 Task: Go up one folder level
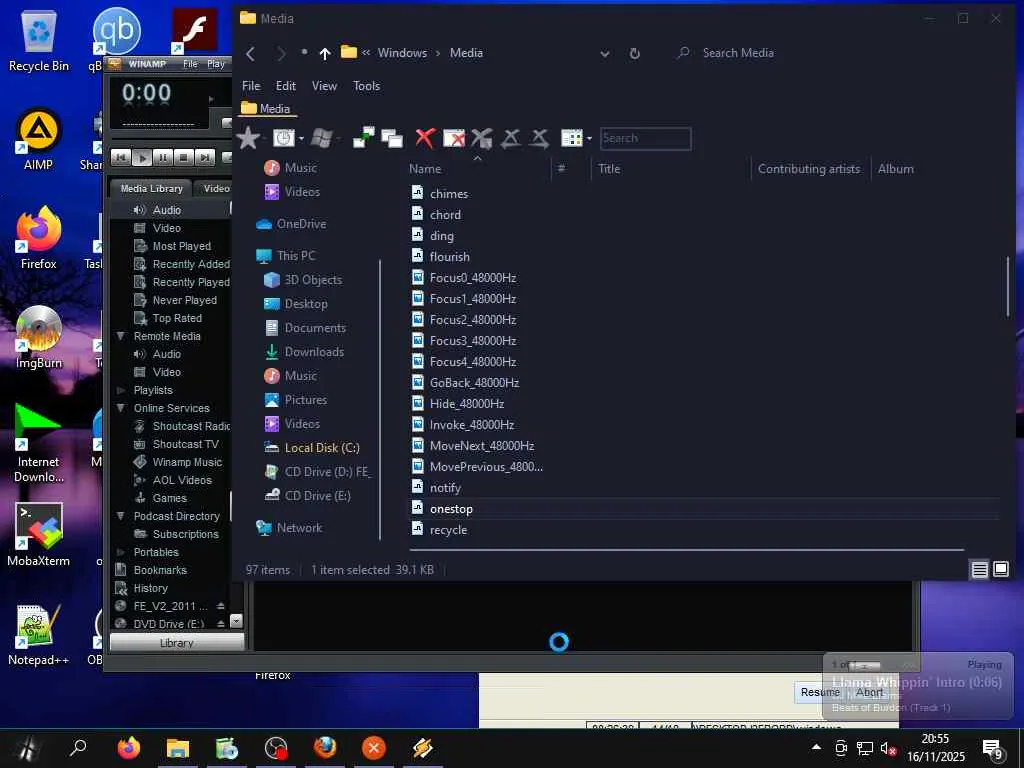pyautogui.click(x=325, y=54)
